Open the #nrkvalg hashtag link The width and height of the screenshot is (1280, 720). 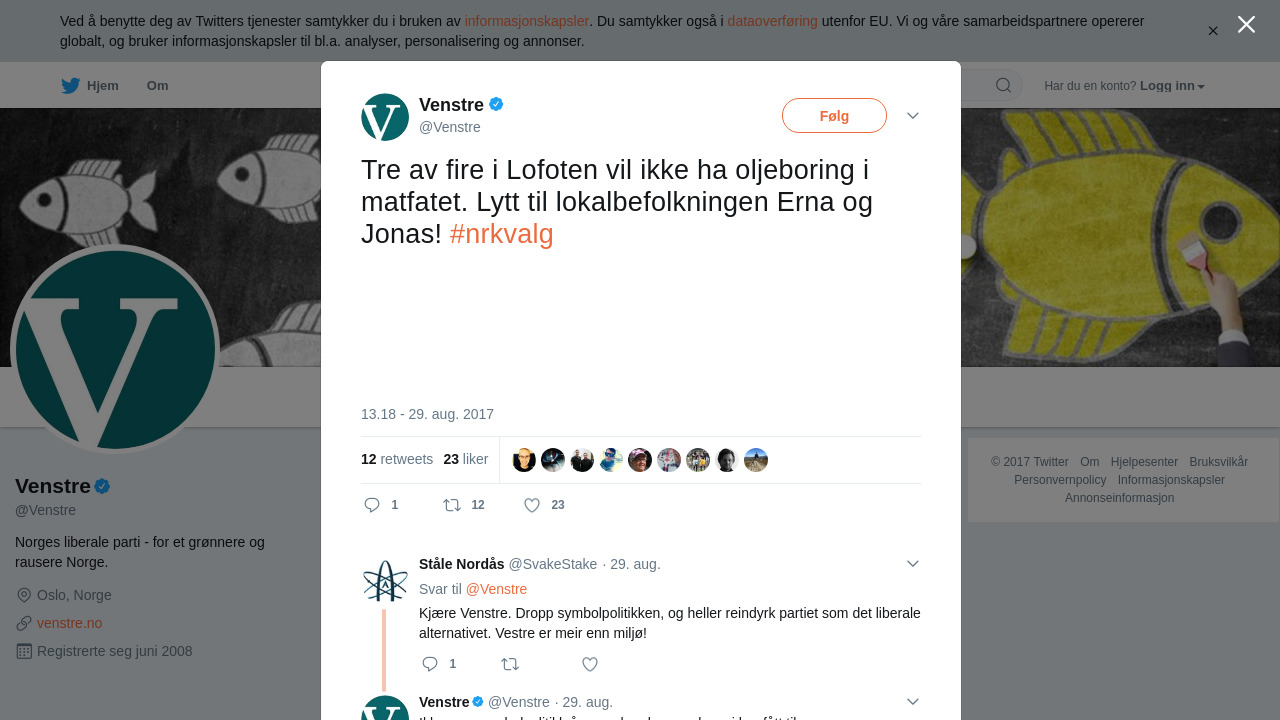click(501, 234)
